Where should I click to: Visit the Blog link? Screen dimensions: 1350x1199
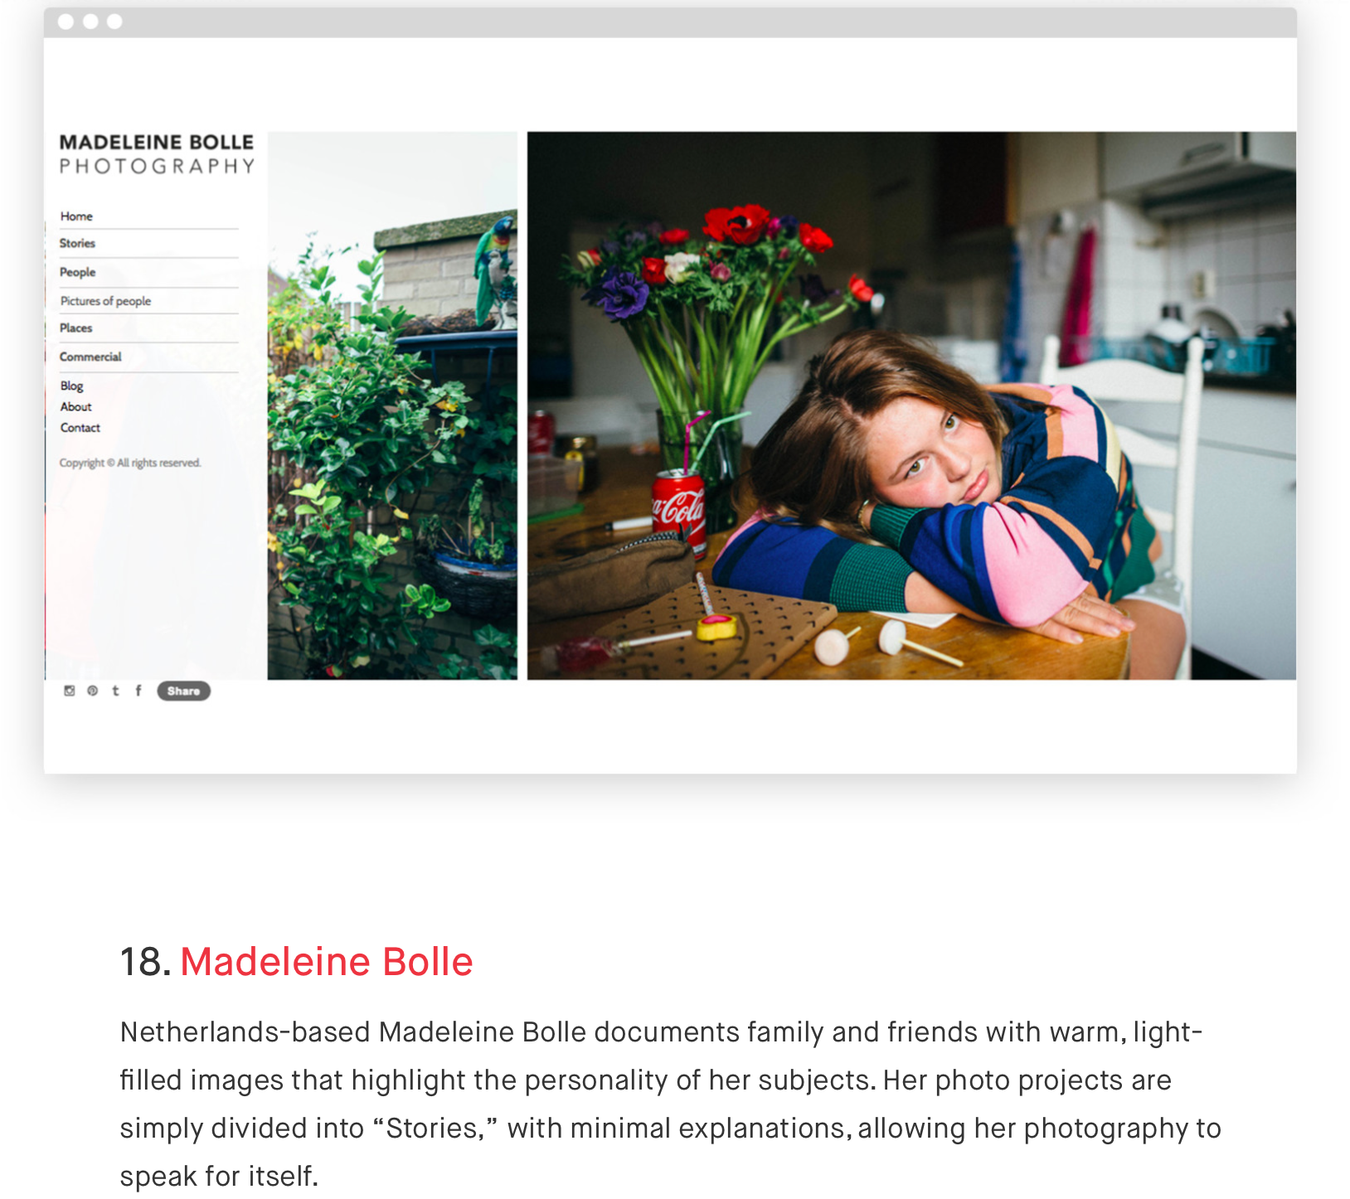(72, 386)
